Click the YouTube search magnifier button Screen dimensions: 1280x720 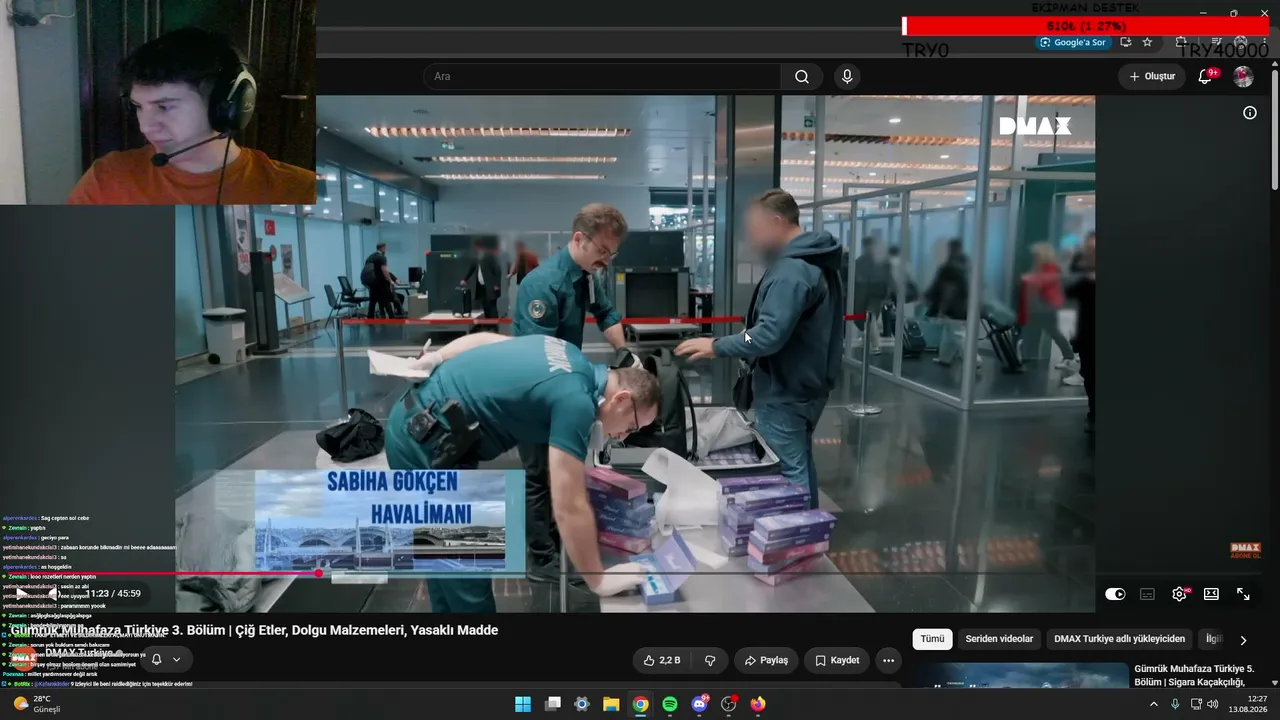[801, 77]
